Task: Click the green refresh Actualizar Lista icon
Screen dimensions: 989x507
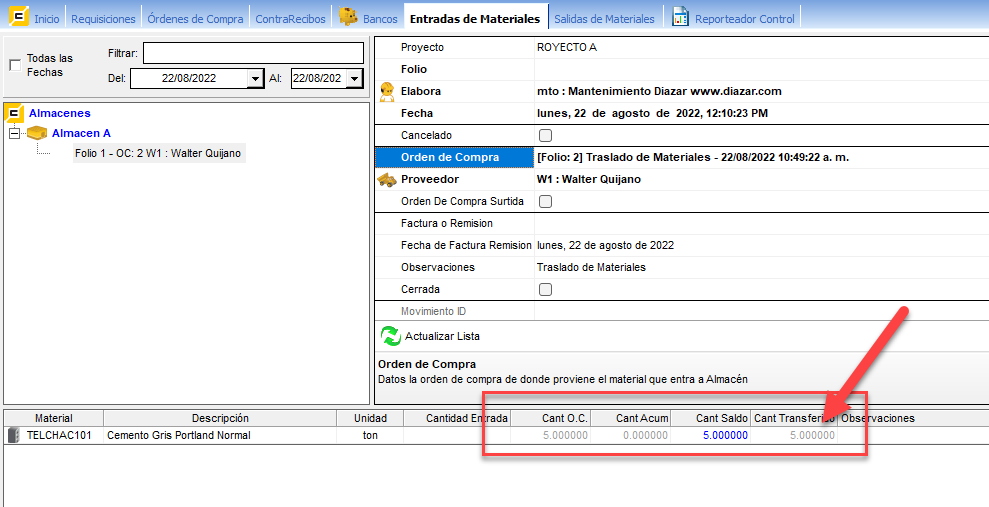Action: (391, 336)
